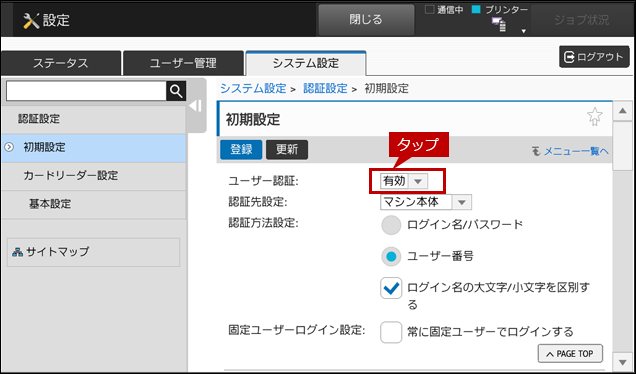Click the 登録 button
Image resolution: width=636 pixels, height=374 pixels.
[241, 150]
